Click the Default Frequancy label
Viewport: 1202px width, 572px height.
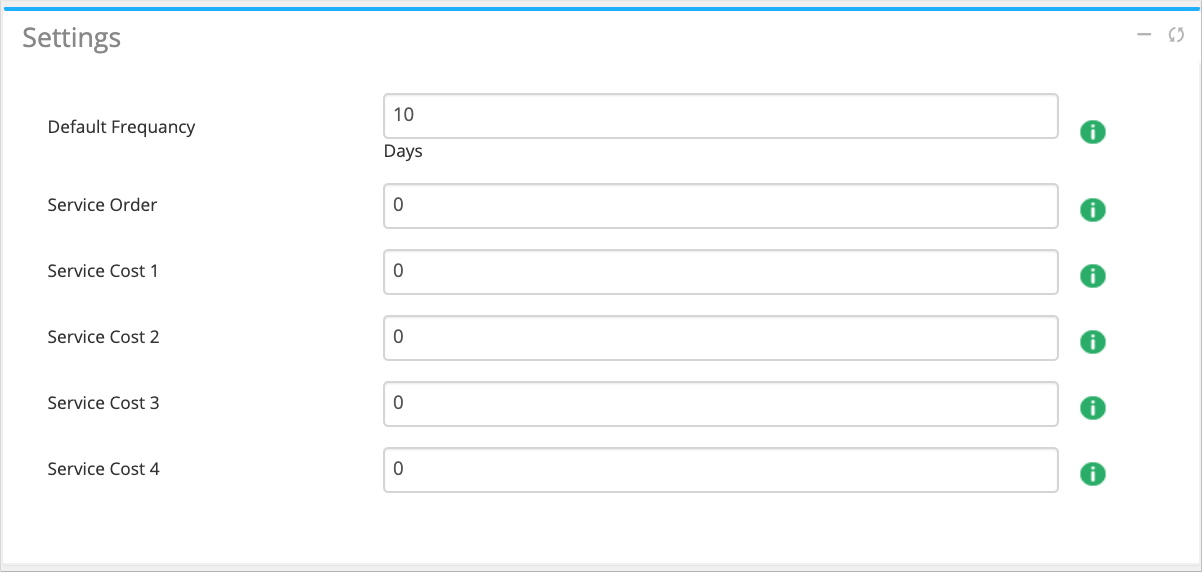pos(121,127)
